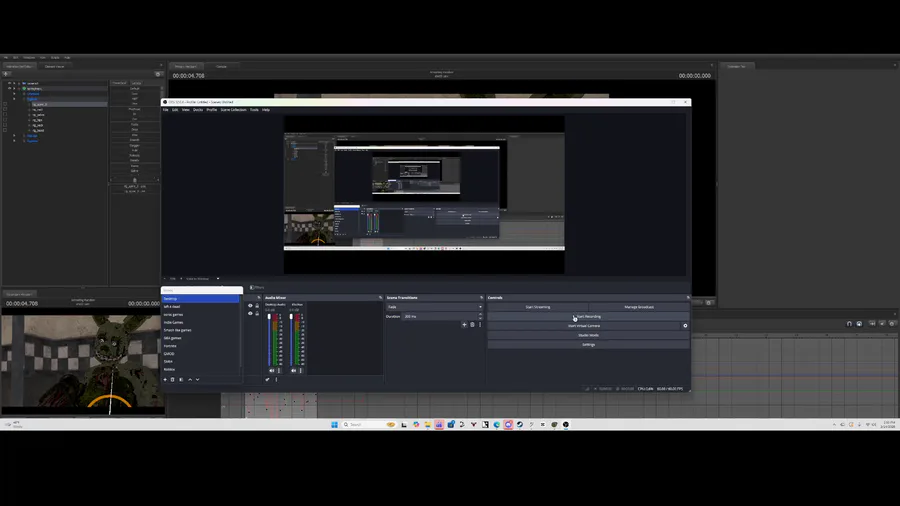
Task: Toggle lock icon of the second source row
Action: coord(257,313)
